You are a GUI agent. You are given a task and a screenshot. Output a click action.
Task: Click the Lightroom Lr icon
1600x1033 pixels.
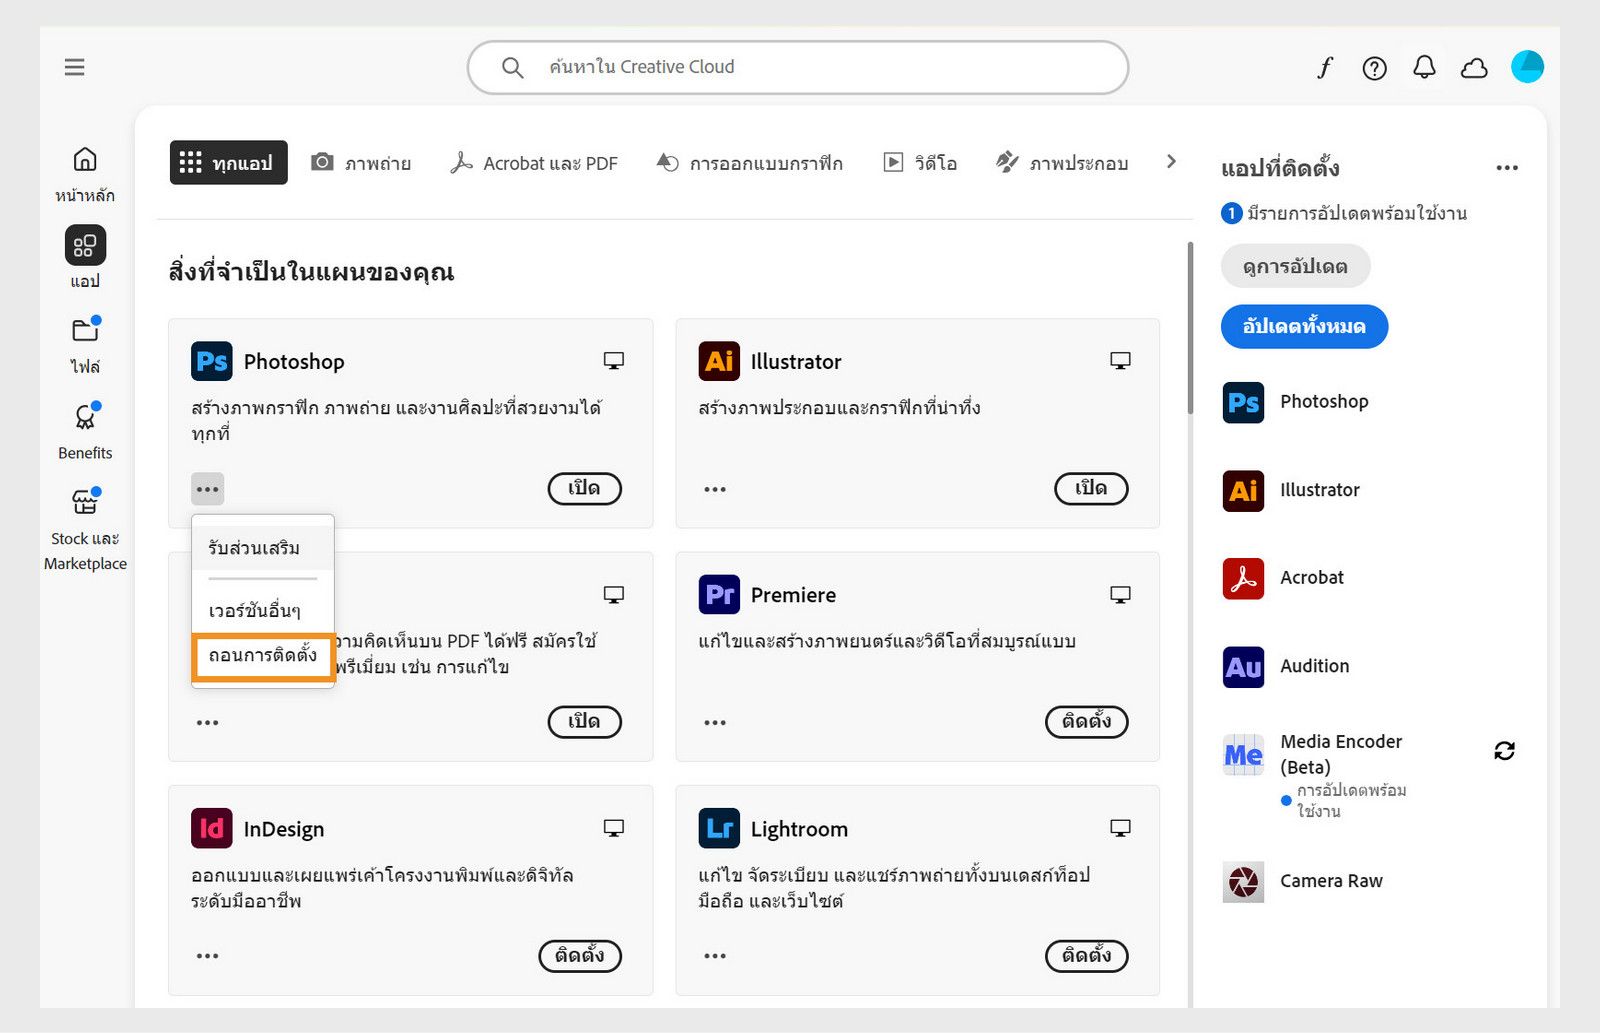click(x=718, y=828)
